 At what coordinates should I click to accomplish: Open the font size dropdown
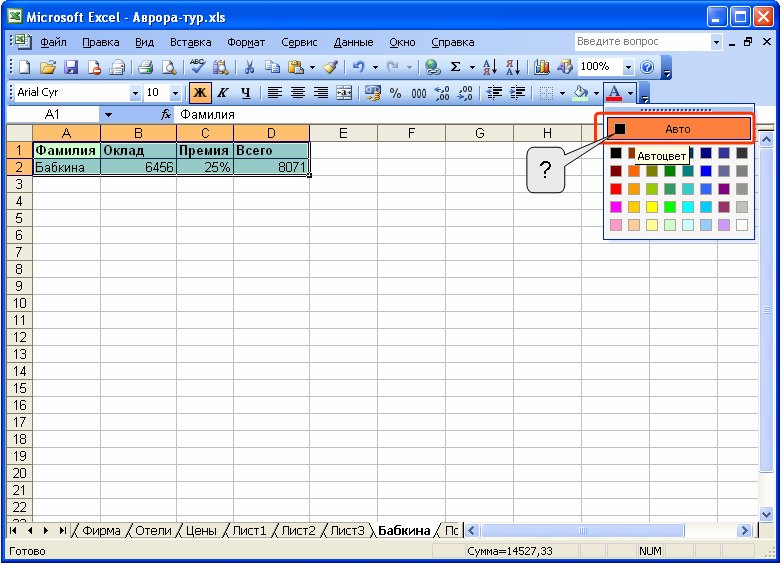tap(175, 93)
